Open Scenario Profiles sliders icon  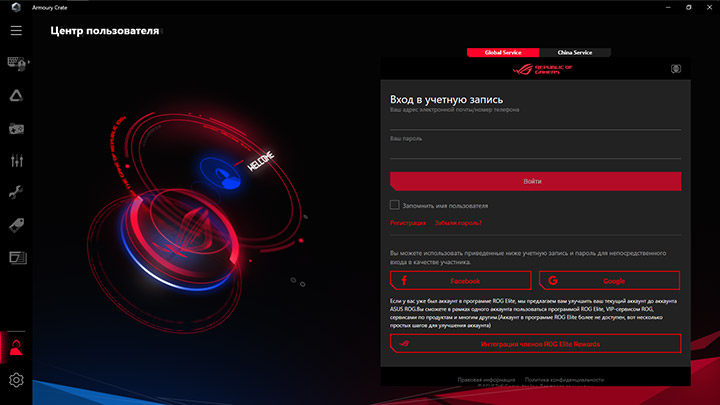17,160
